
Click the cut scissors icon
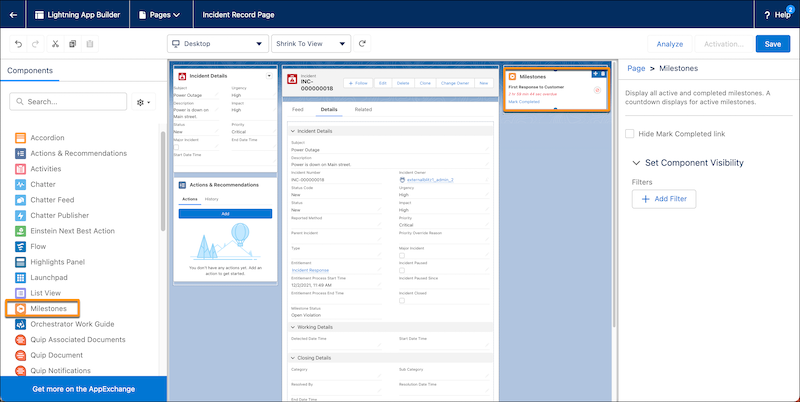(56, 44)
